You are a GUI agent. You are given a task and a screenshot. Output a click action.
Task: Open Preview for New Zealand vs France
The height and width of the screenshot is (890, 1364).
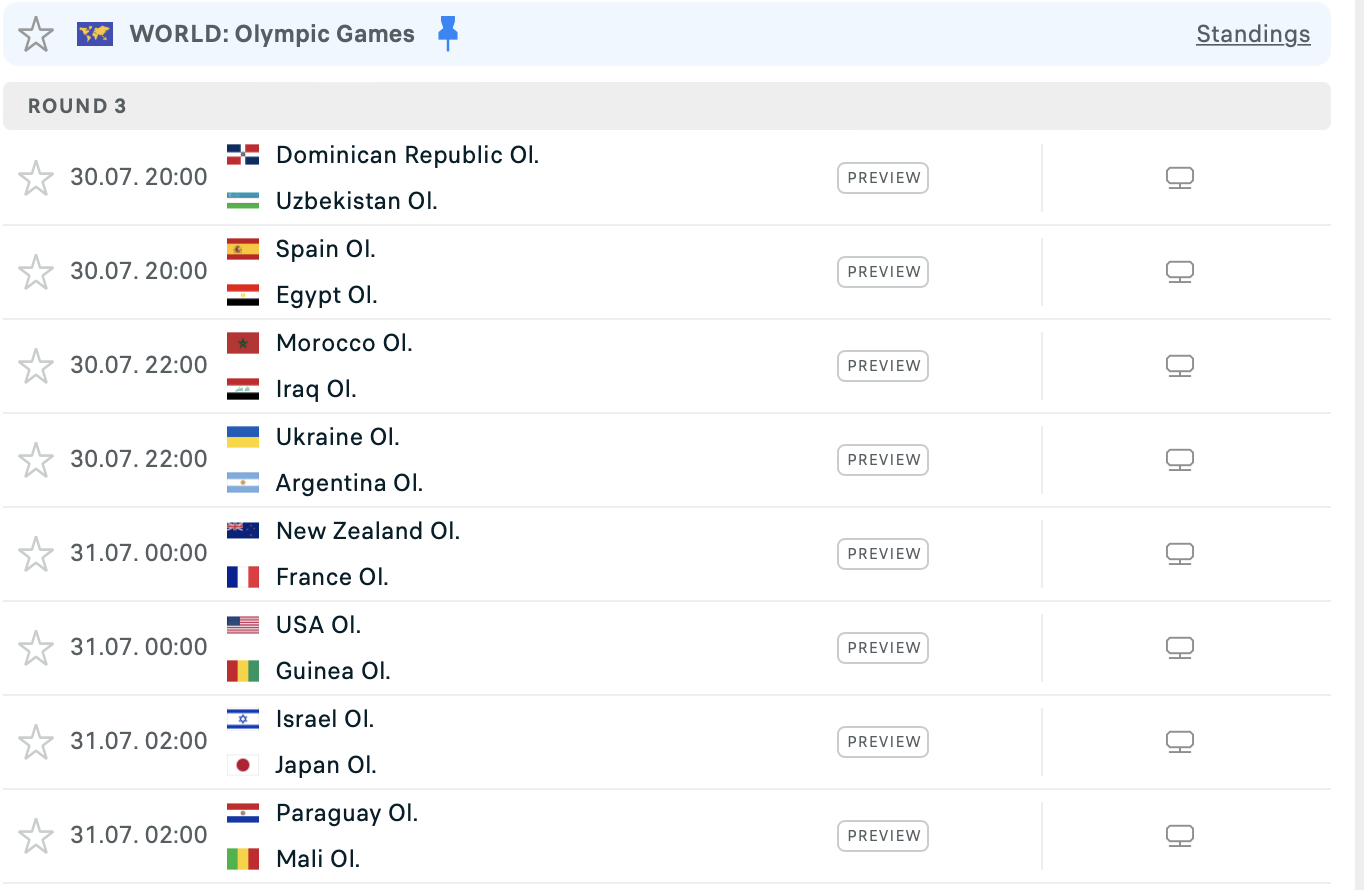(x=883, y=554)
